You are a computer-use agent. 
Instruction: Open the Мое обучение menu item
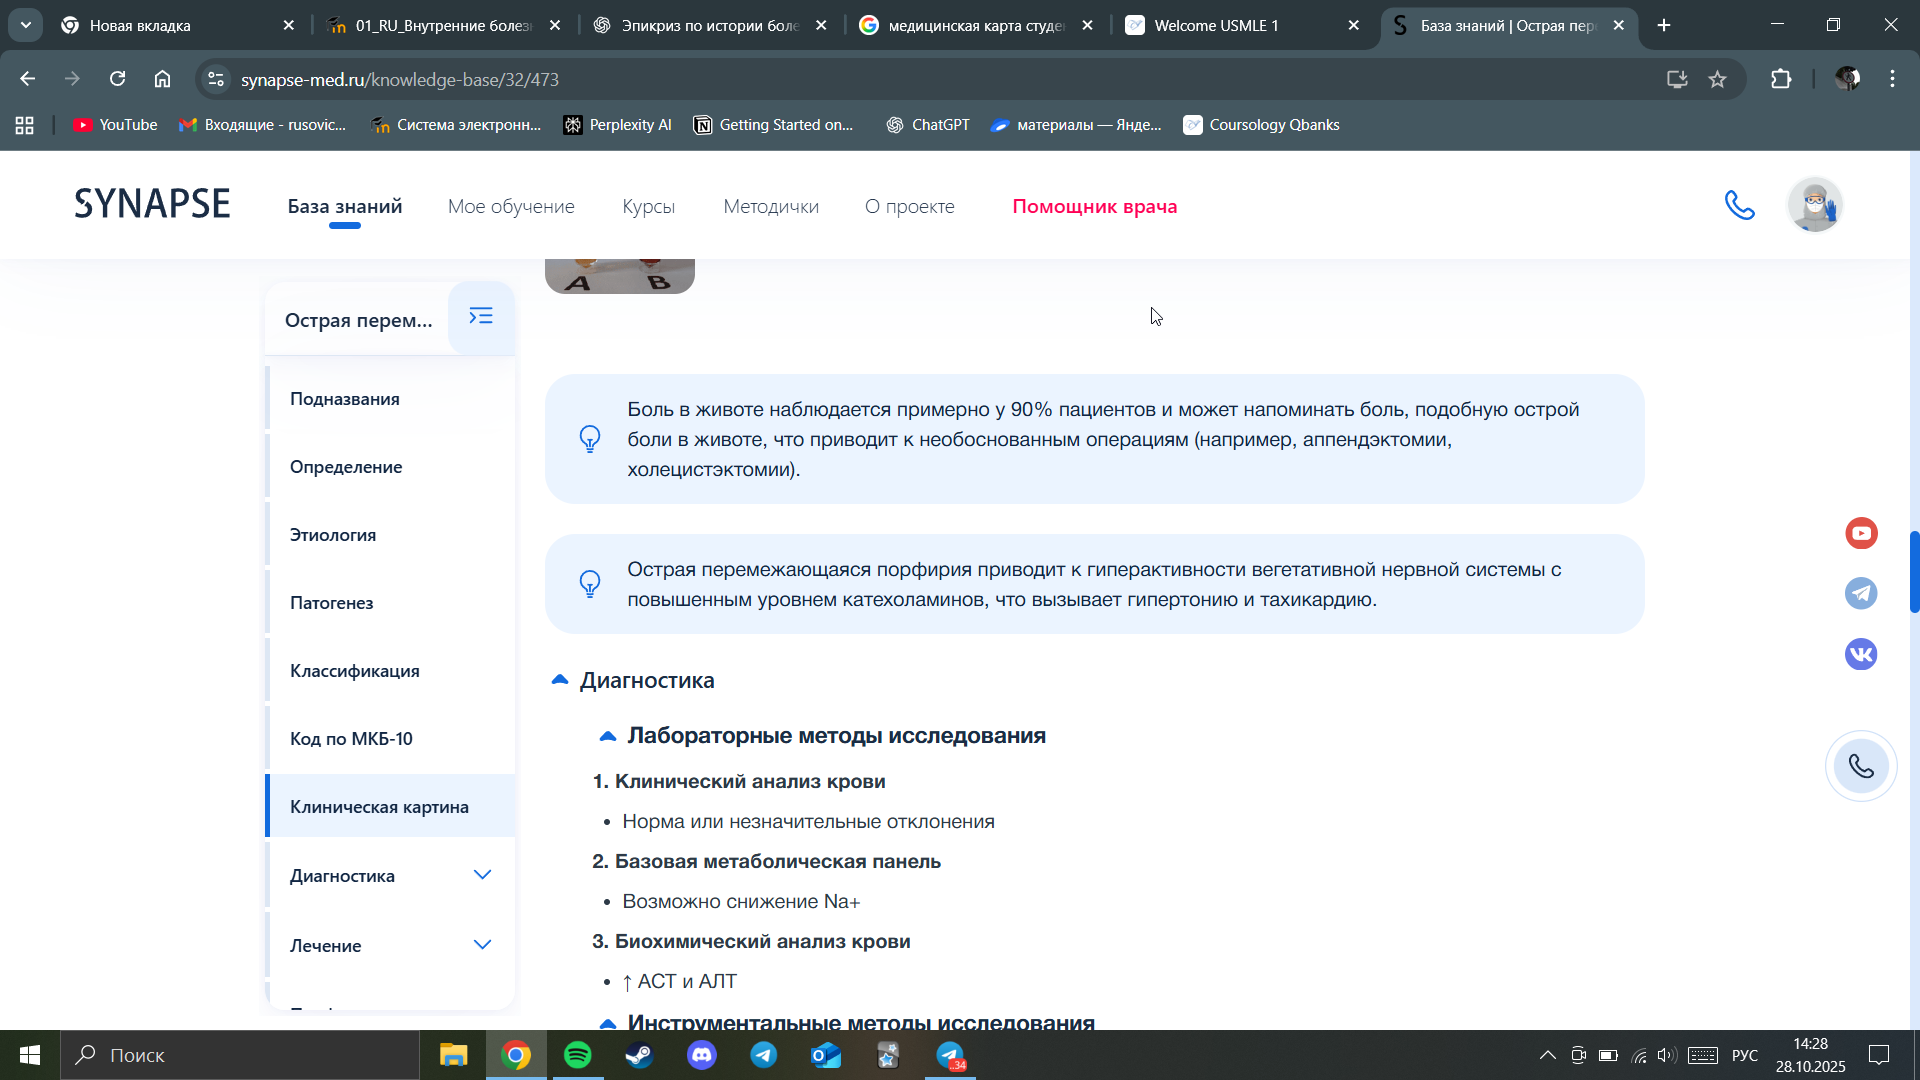click(x=511, y=207)
